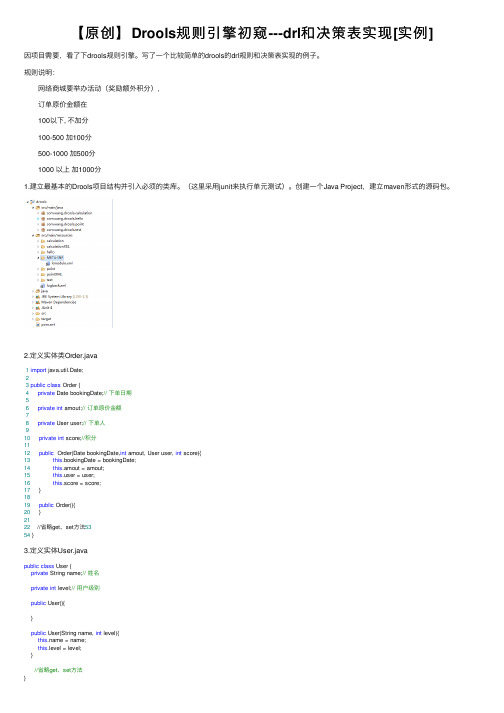Click the JUnit 4 library icon
Viewport: 504px width, 713px height.
click(38, 308)
